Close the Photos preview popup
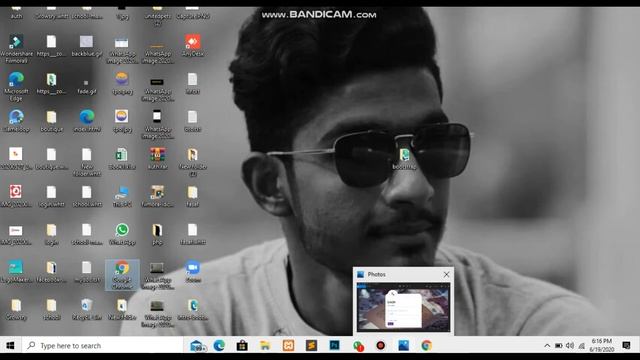This screenshot has width=640, height=360. coord(447,274)
